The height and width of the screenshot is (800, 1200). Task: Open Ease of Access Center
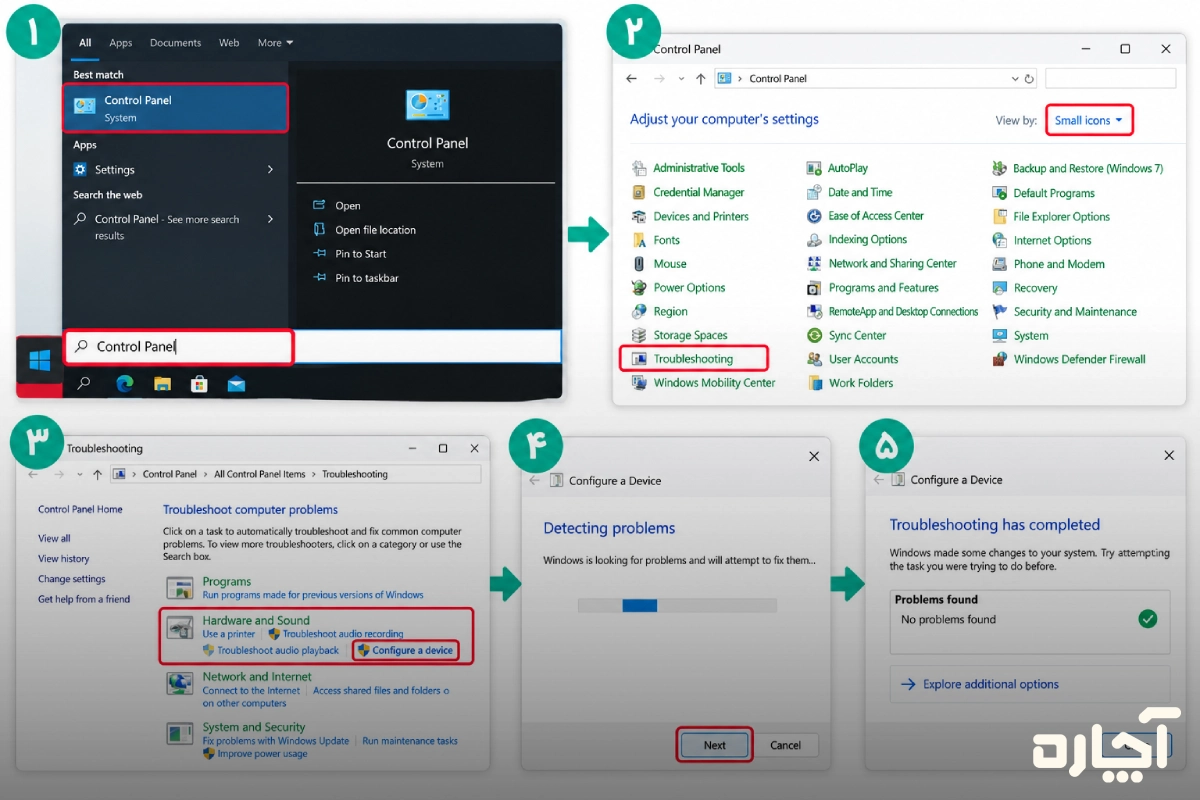(876, 216)
